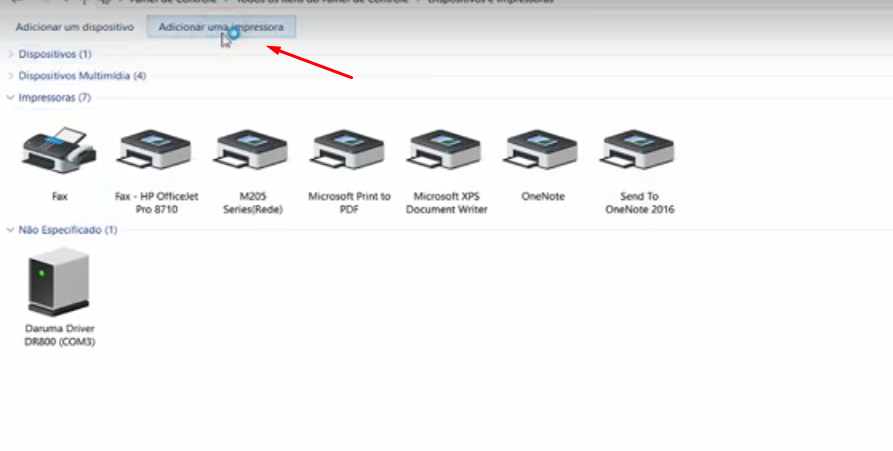Click the 'Dispositivos Multimídia (4)' heading text
893x451 pixels.
pyautogui.click(x=82, y=76)
